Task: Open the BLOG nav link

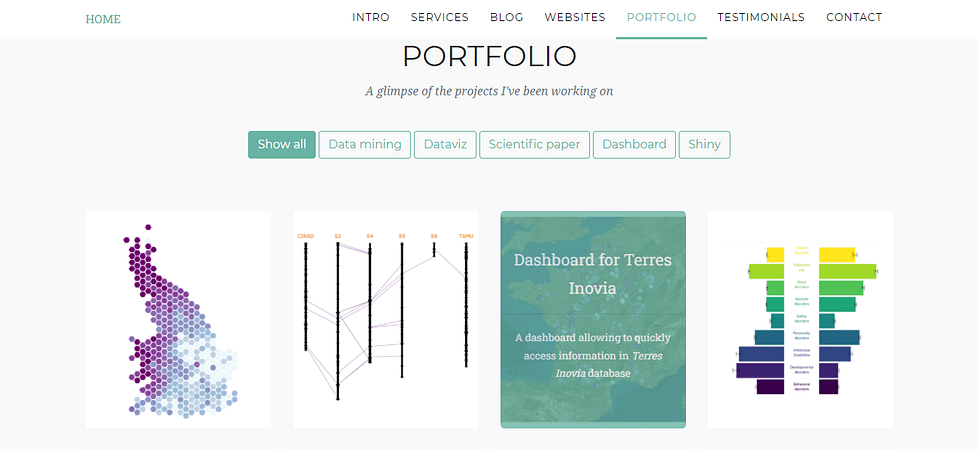Action: [507, 17]
